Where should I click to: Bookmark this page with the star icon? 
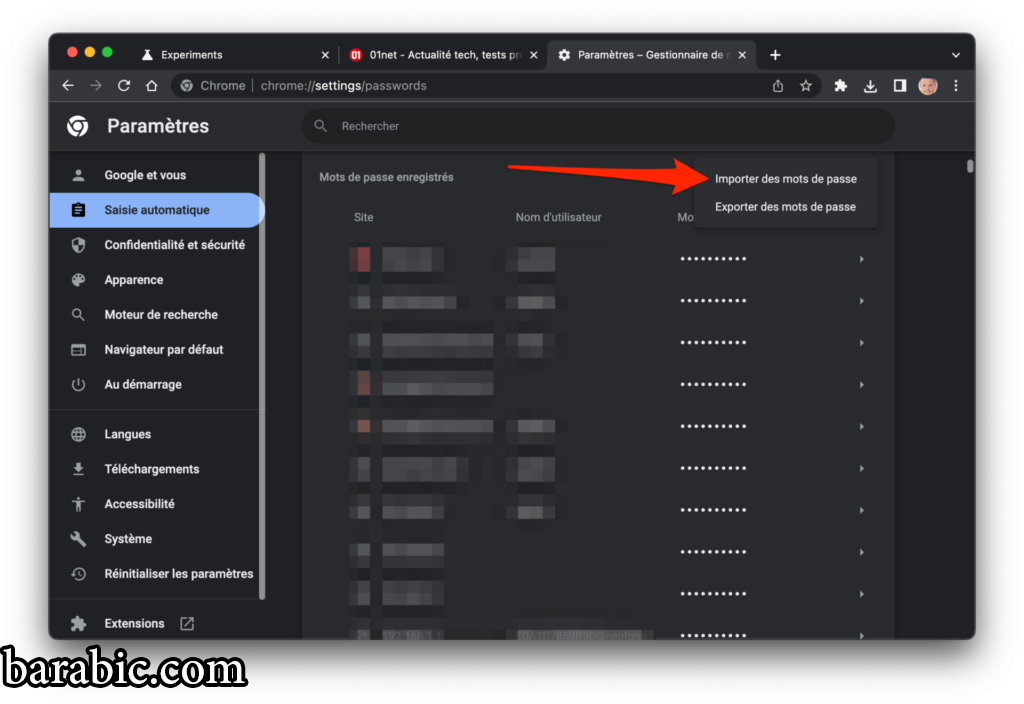806,86
